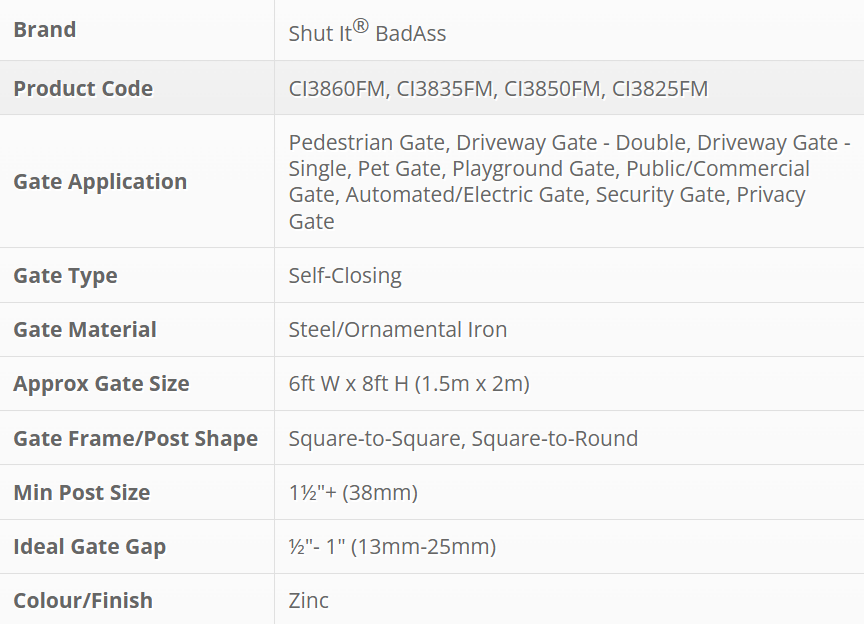Click the Self-Closing value
This screenshot has height=624, width=864.
(x=345, y=275)
